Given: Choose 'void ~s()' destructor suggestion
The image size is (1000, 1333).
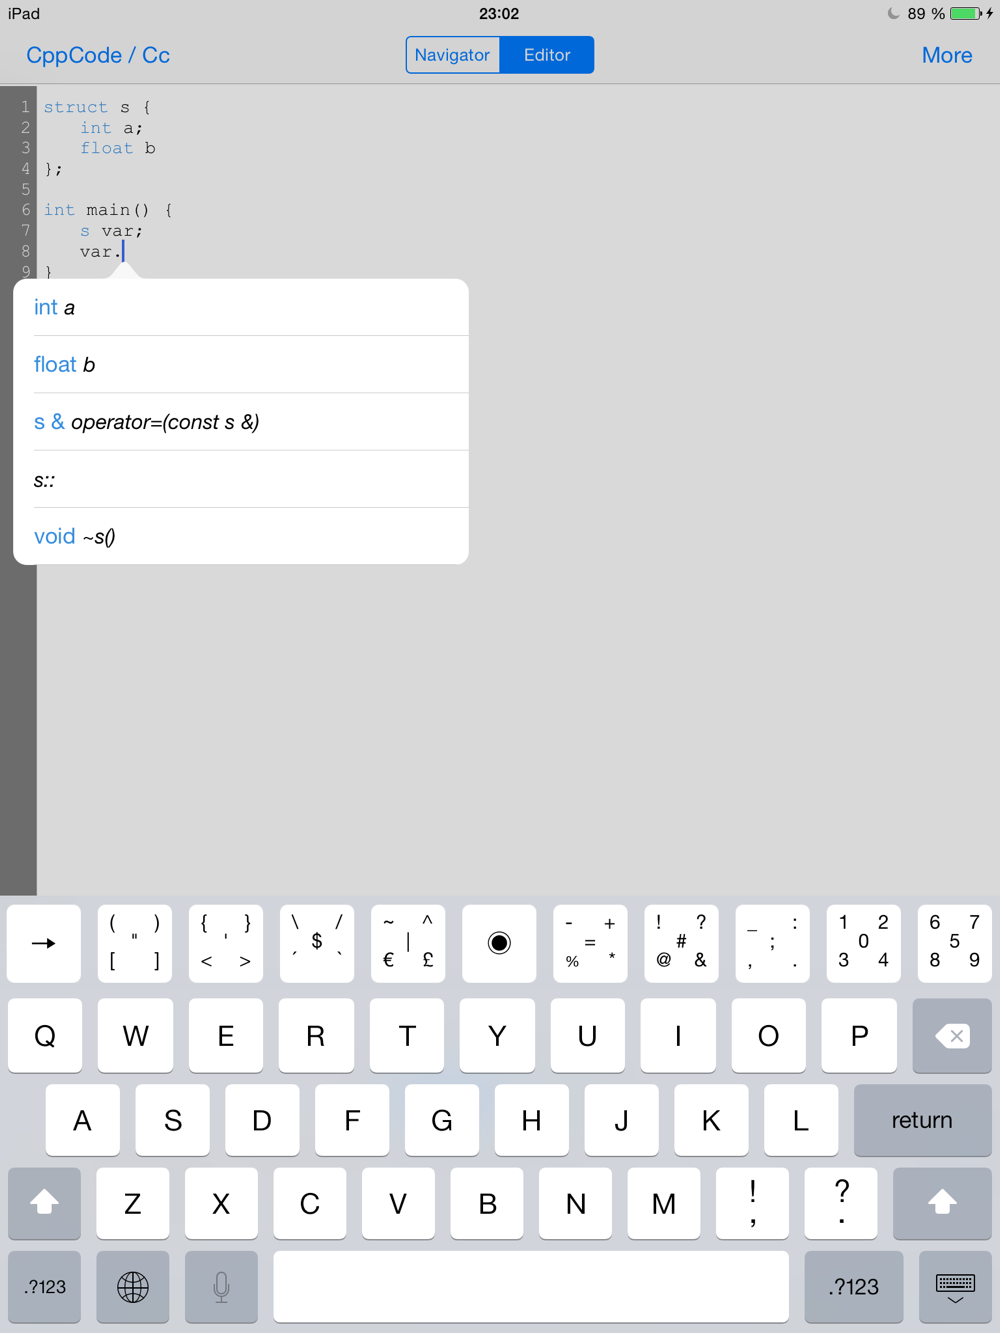Looking at the screenshot, I should click(x=241, y=536).
